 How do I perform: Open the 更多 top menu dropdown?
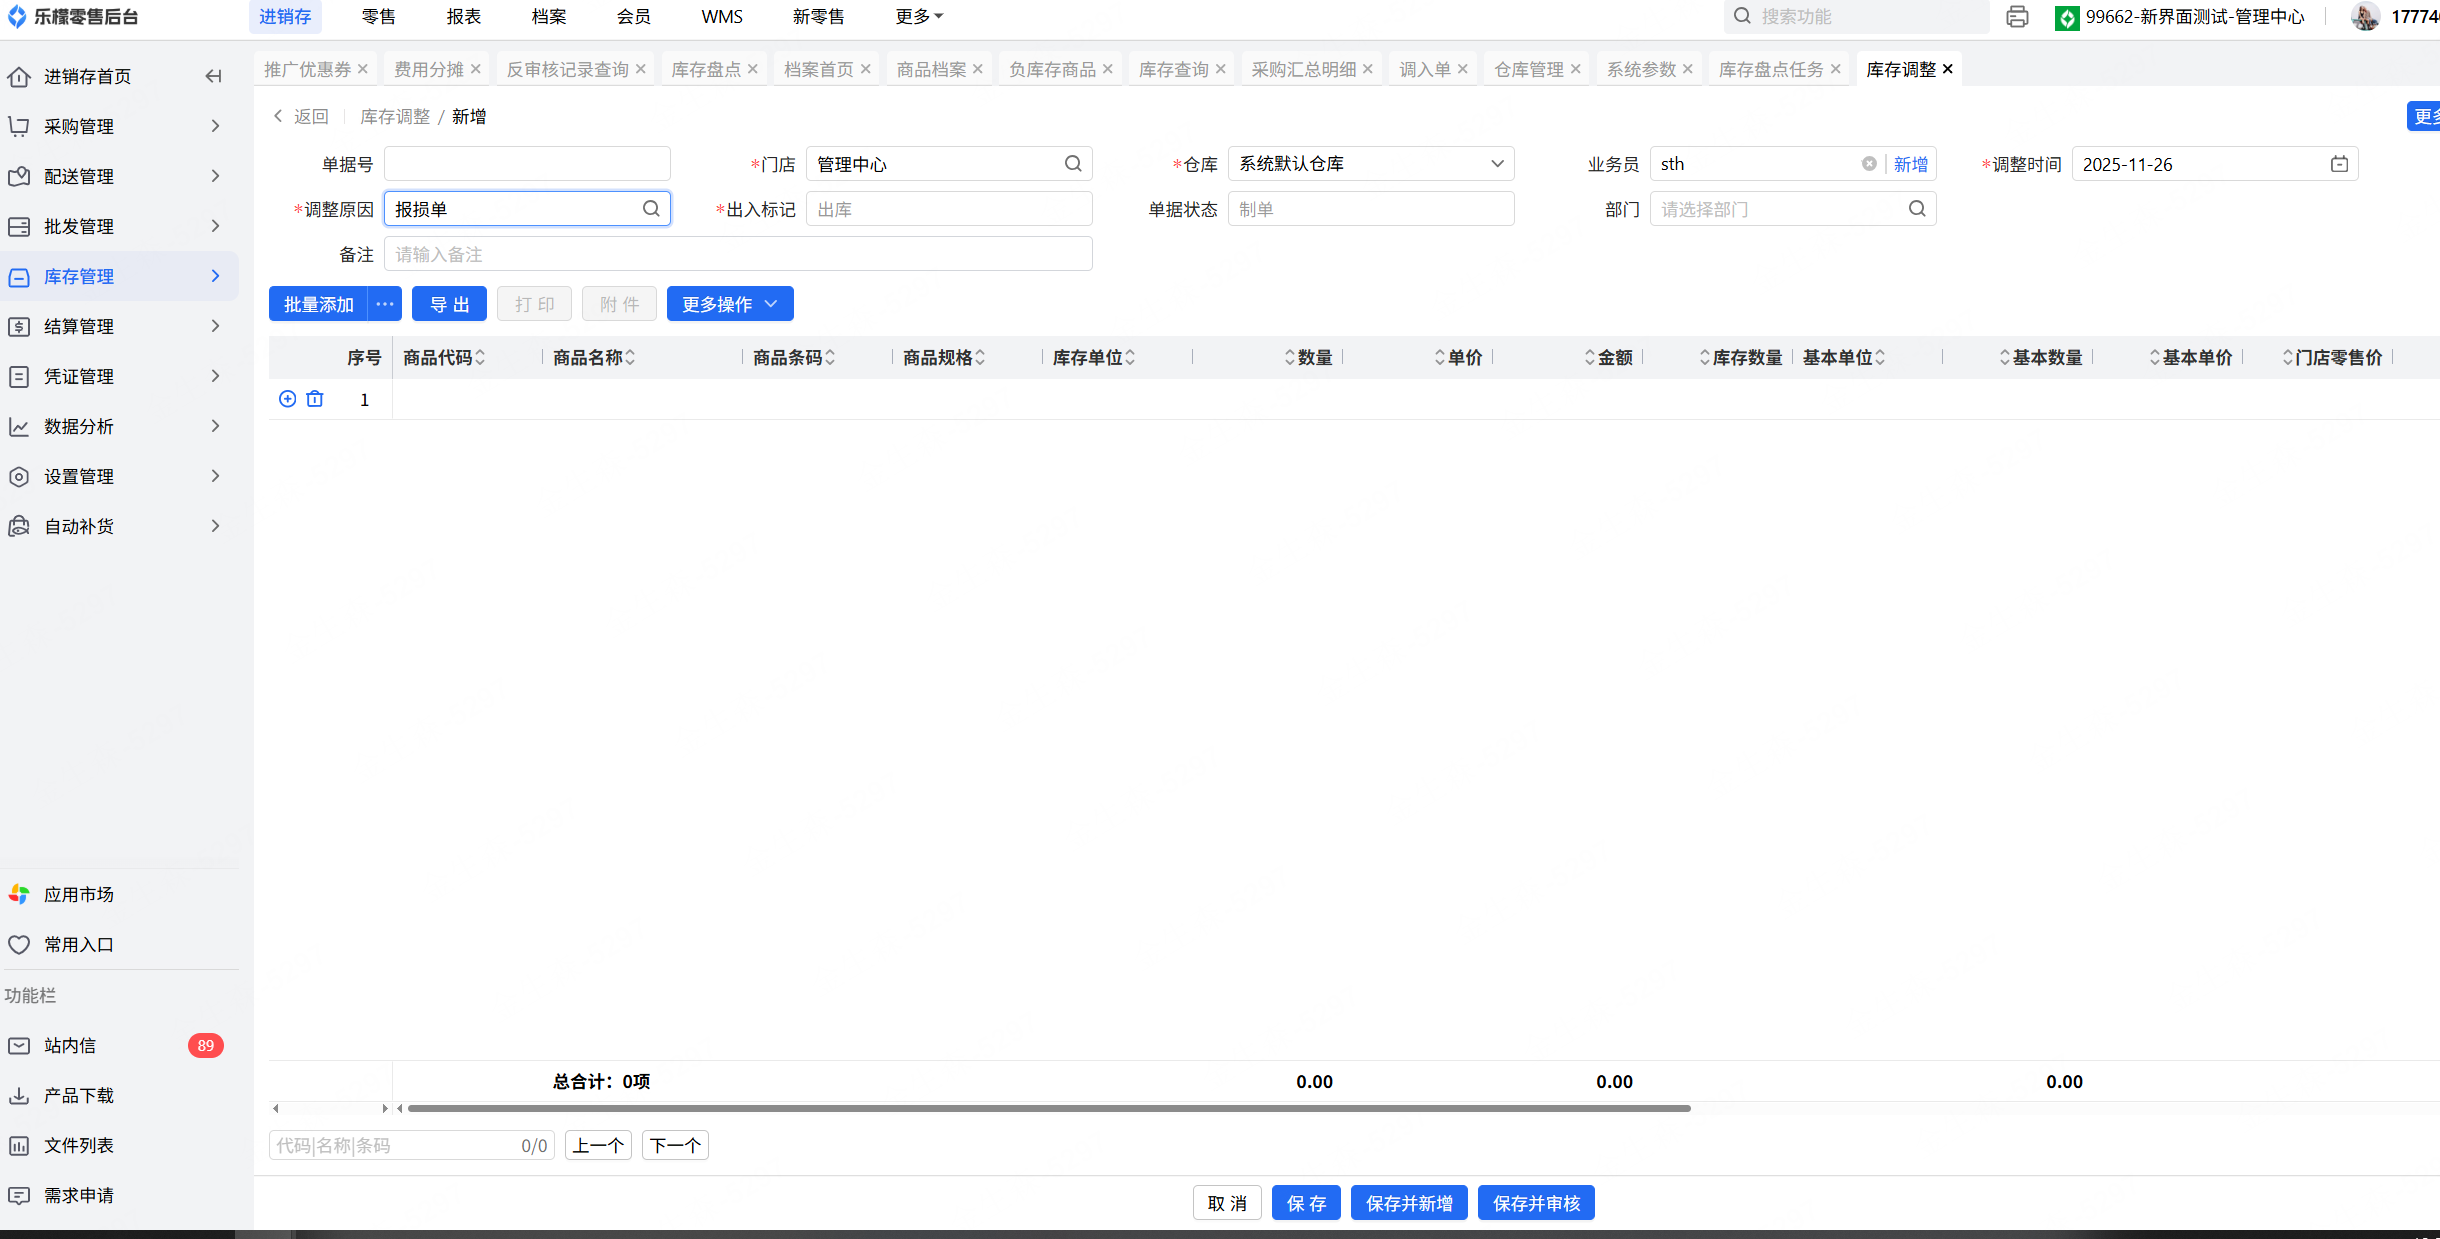click(x=919, y=17)
